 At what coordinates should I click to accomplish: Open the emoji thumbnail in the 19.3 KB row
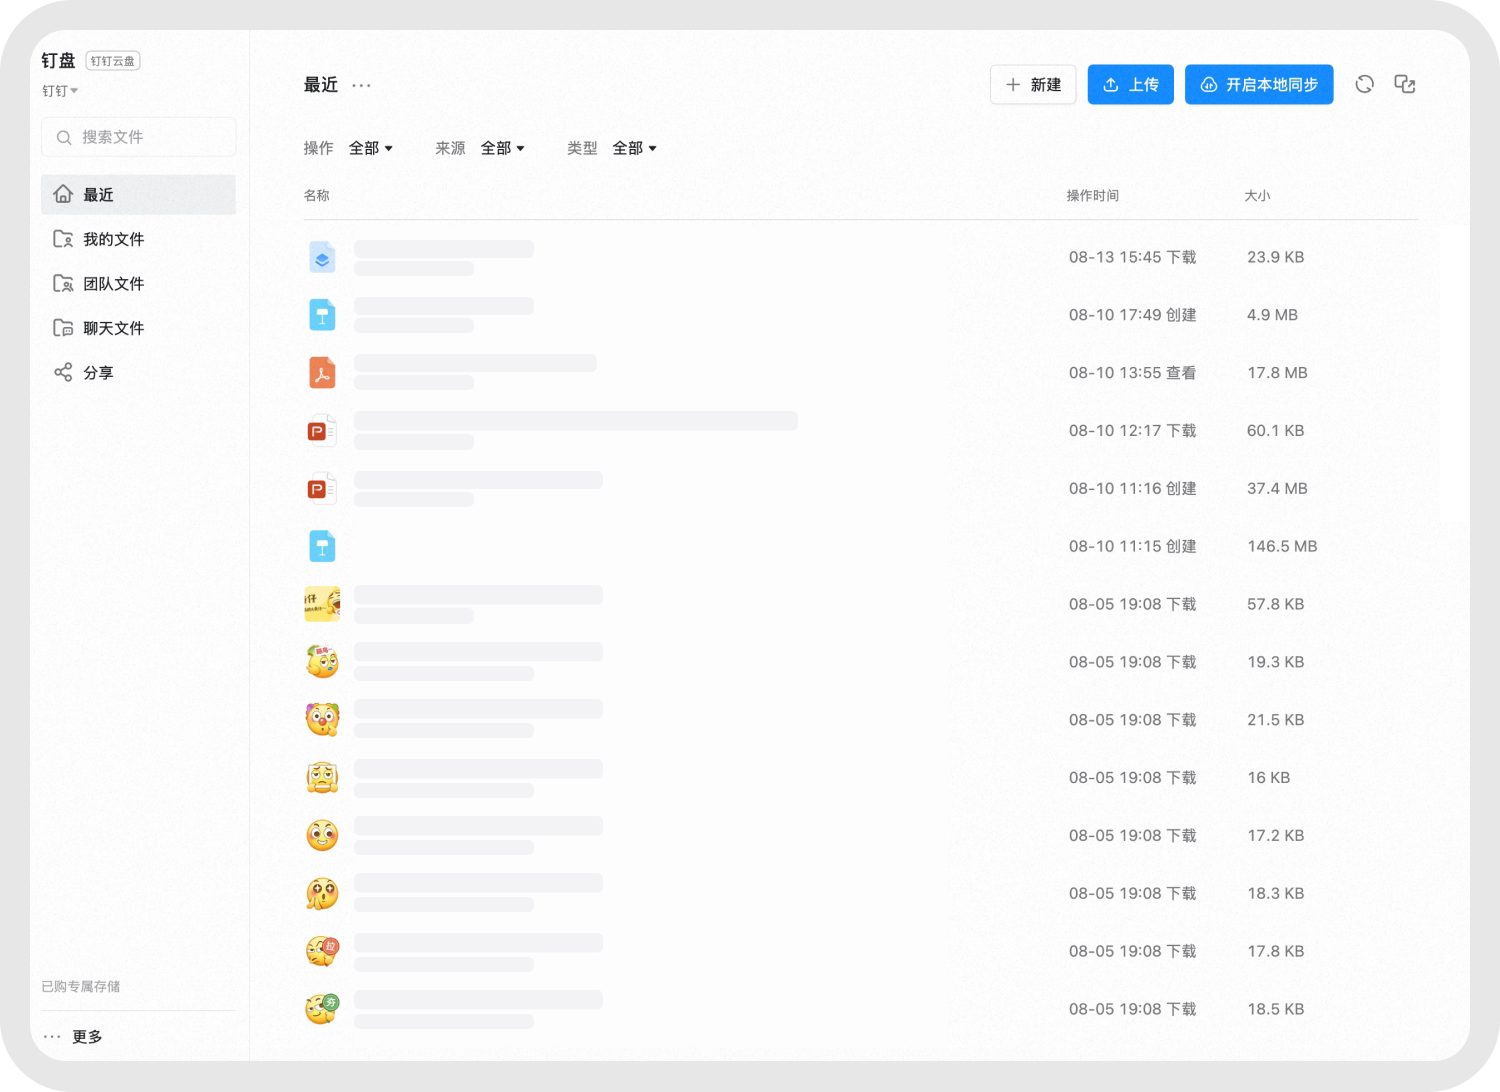click(x=322, y=662)
